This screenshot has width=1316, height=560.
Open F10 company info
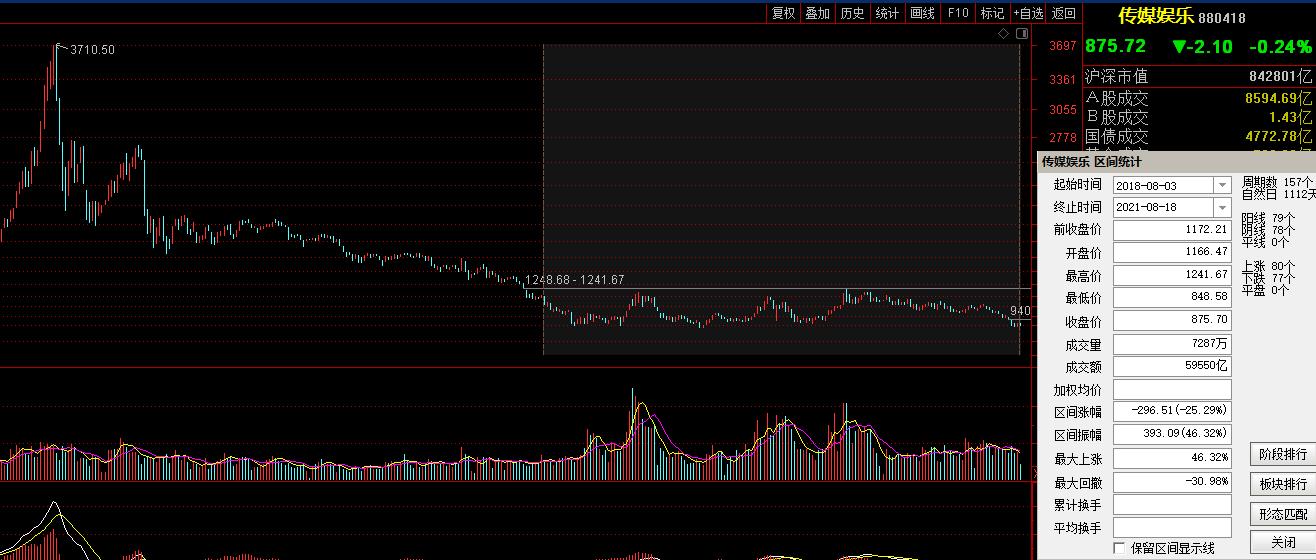point(957,13)
